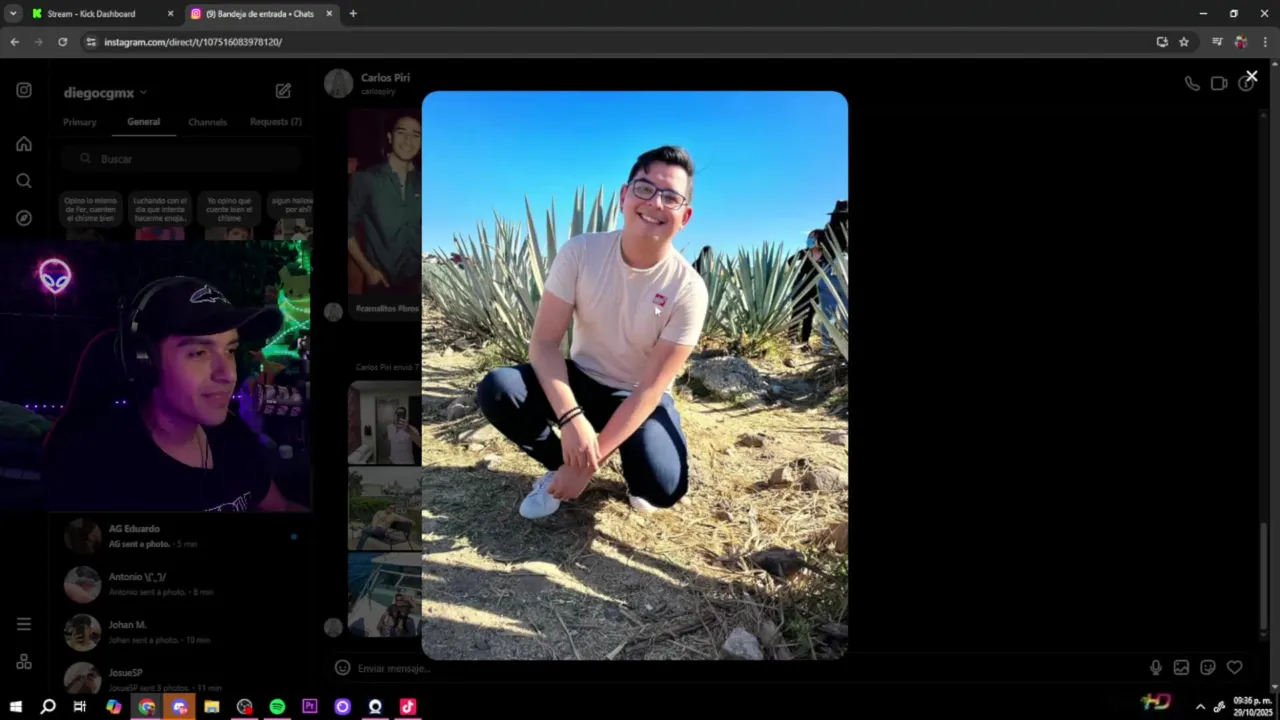Open File Explorer from the taskbar

click(x=212, y=707)
